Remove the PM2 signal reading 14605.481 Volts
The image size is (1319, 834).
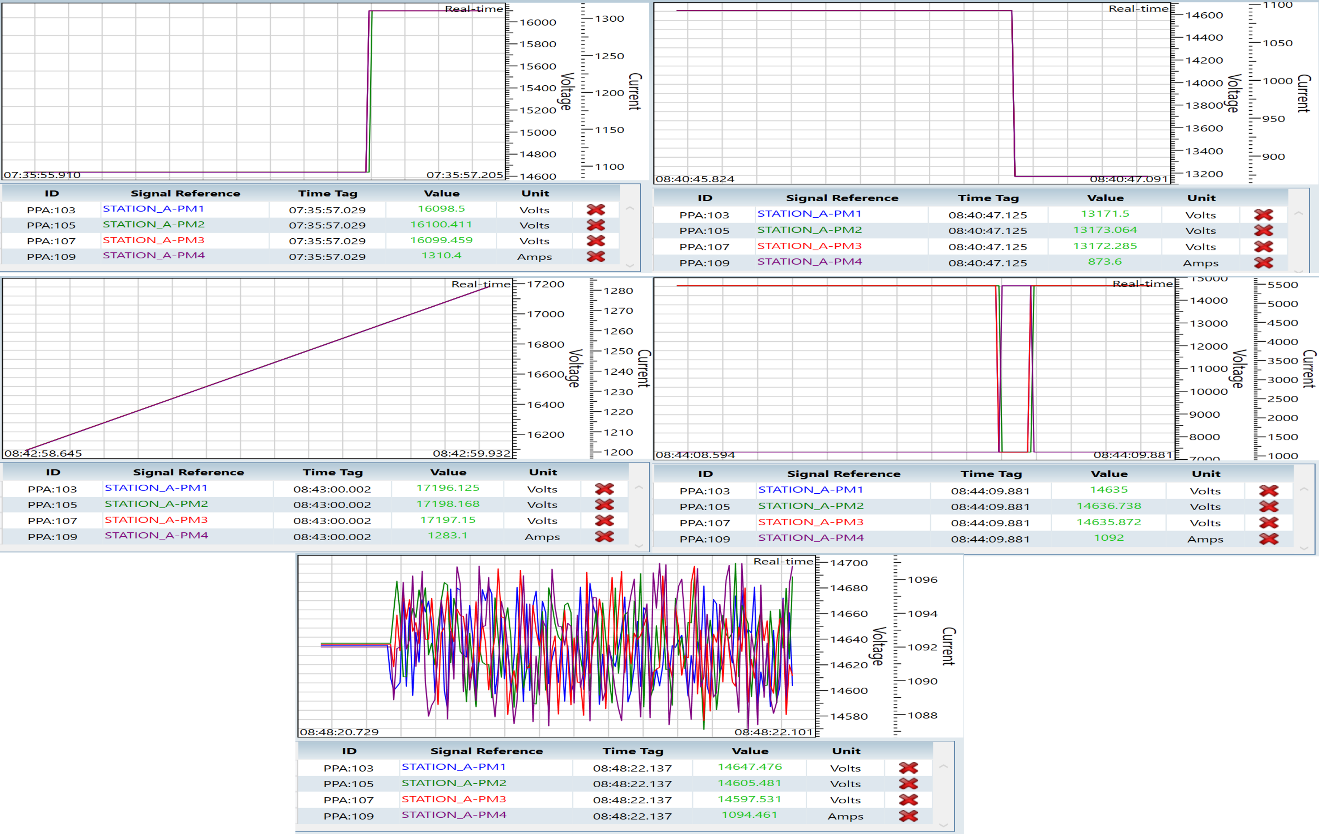[x=908, y=784]
